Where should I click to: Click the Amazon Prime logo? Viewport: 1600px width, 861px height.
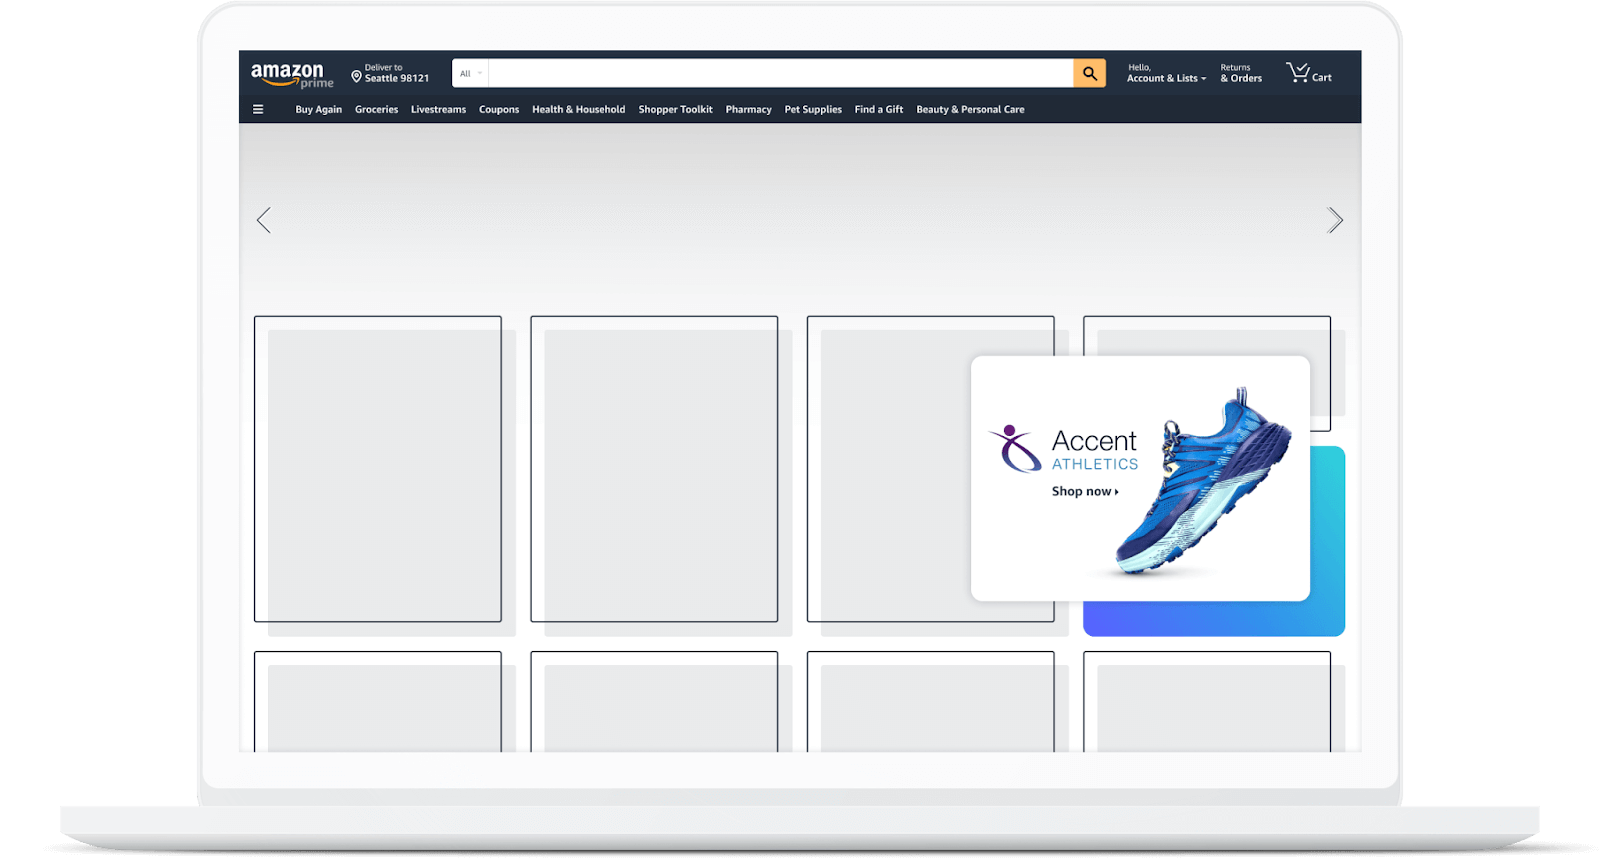coord(291,75)
